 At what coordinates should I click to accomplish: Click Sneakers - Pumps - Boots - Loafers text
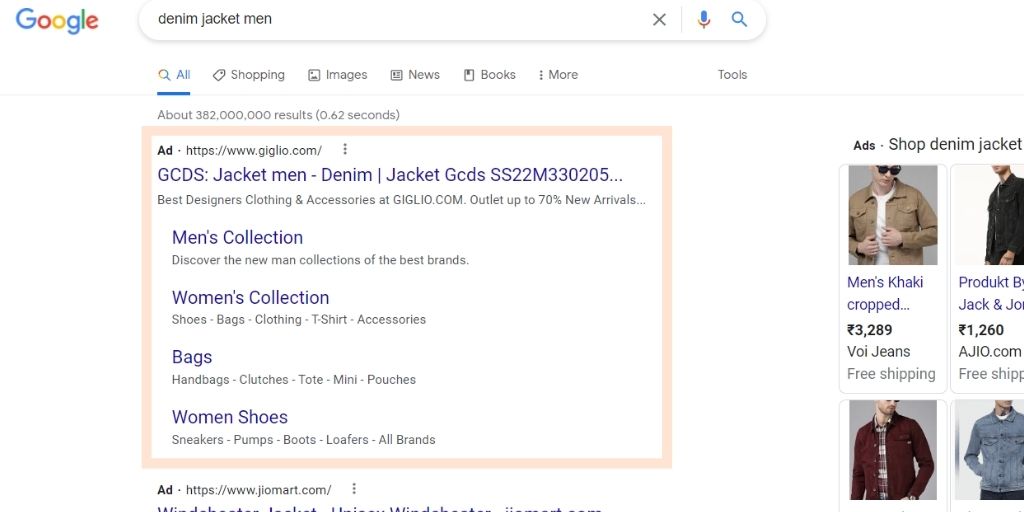point(303,440)
